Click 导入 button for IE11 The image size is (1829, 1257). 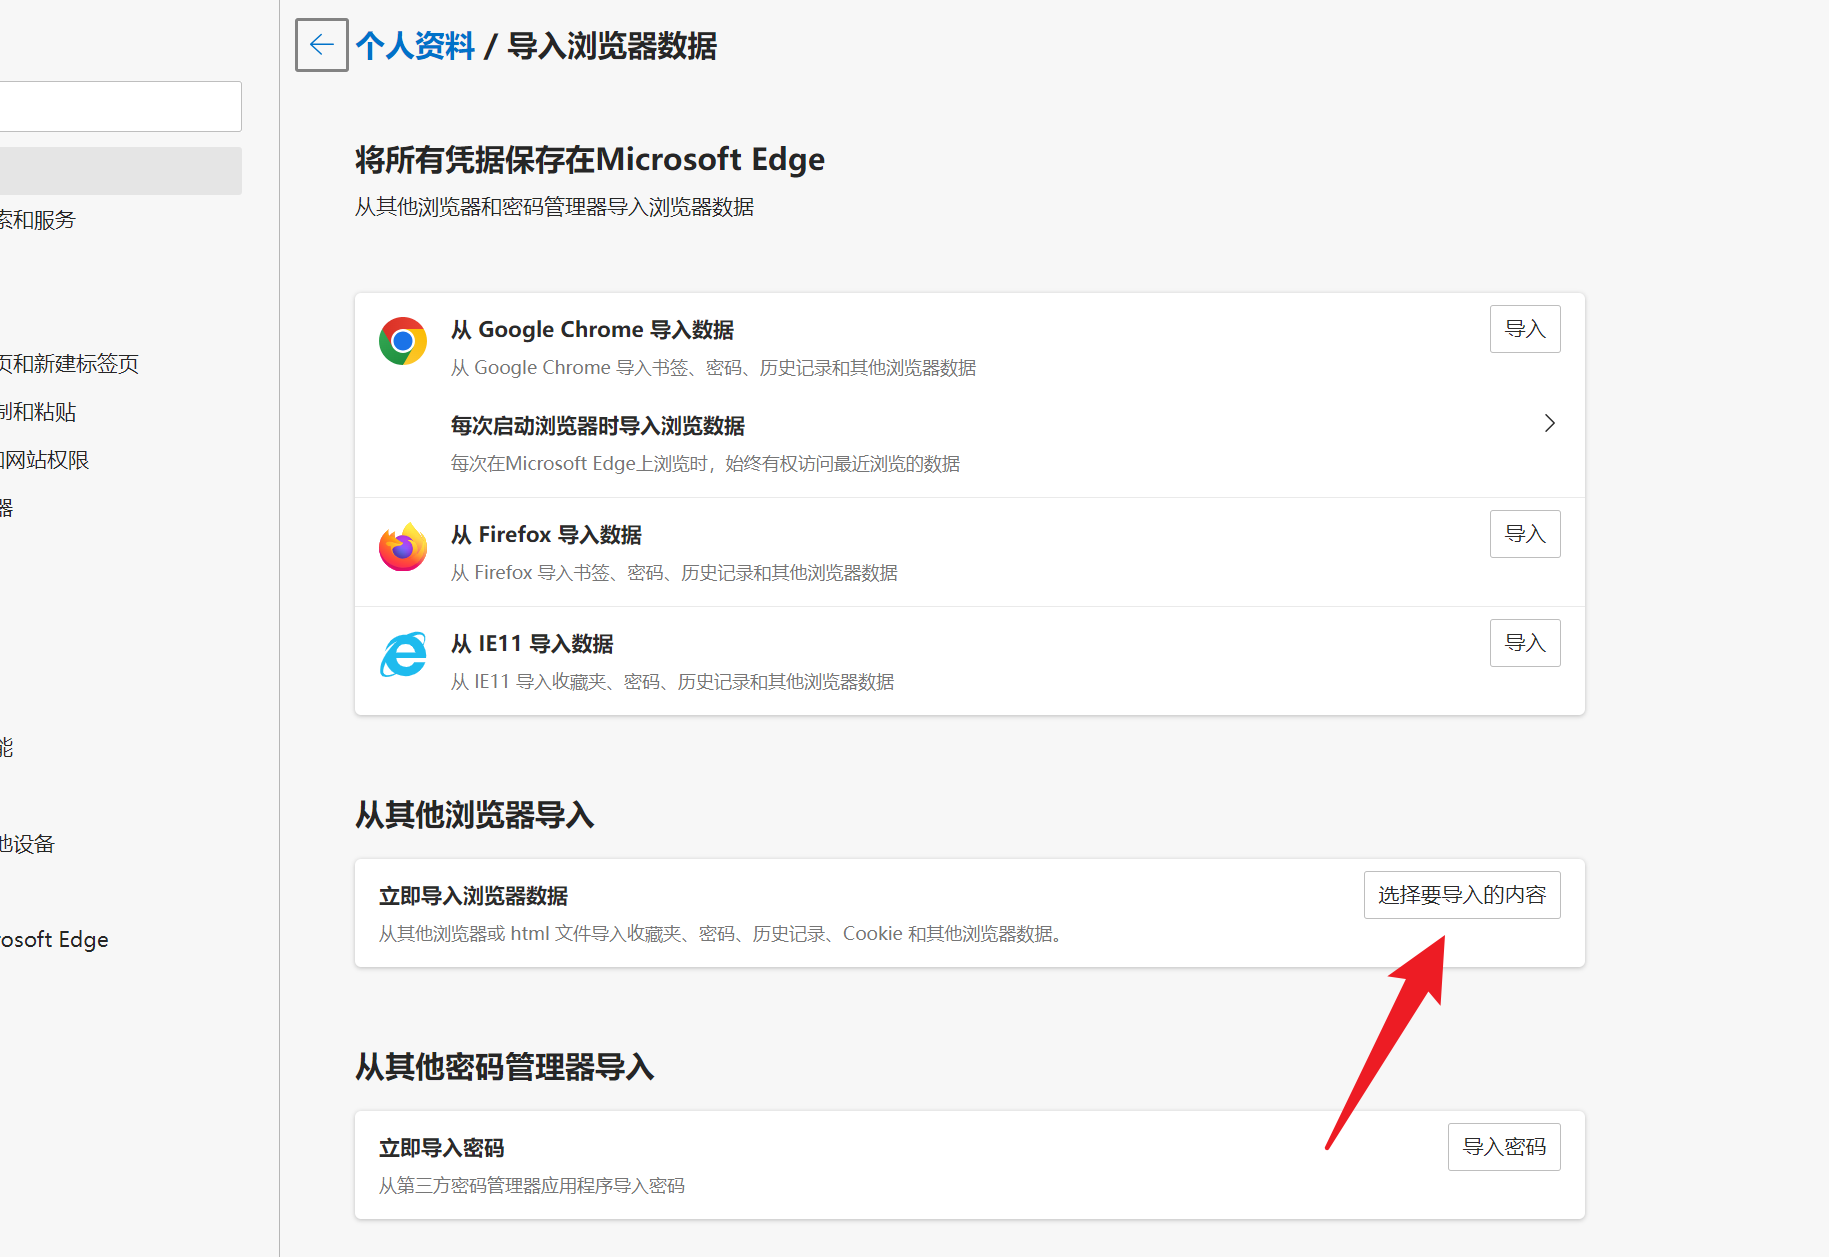1525,643
